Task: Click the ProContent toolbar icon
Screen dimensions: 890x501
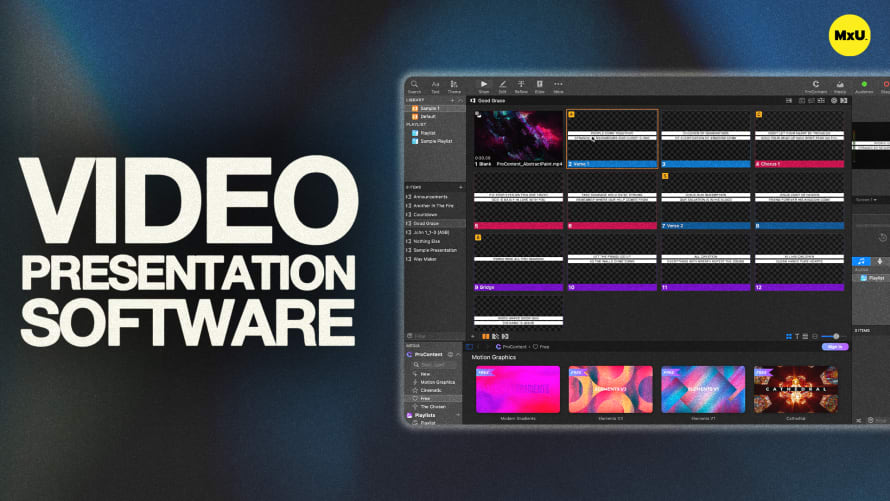Action: coord(816,86)
